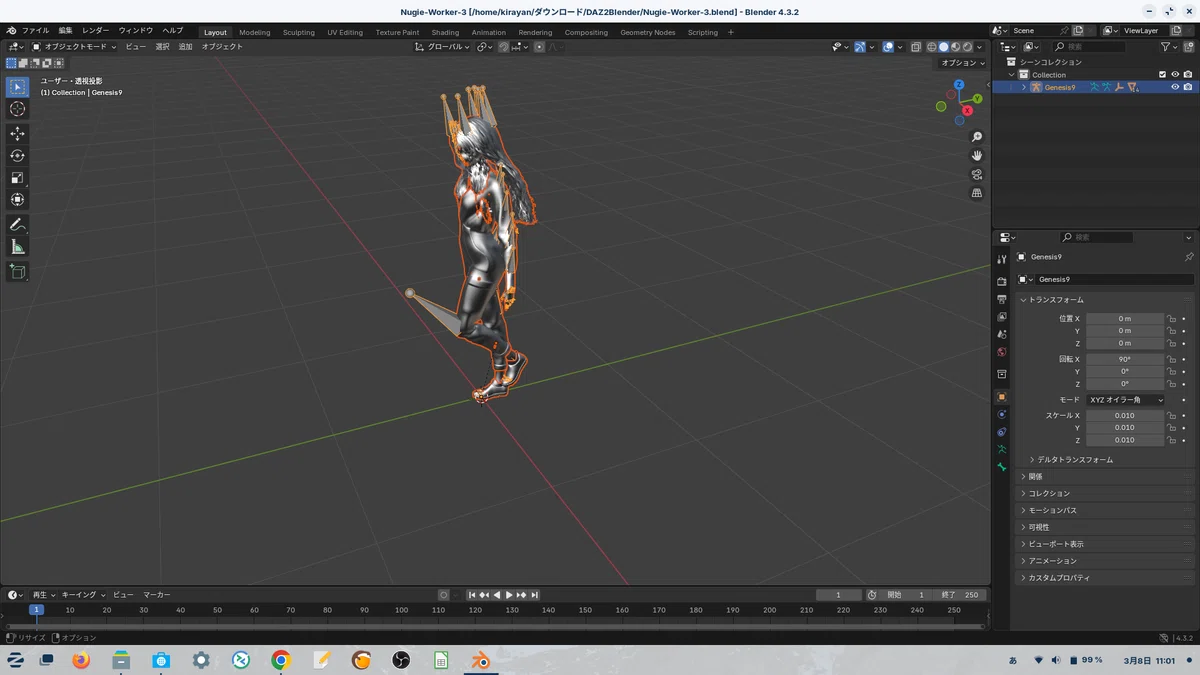Screen dimensions: 1200x675
Task: Click the Select Box tool
Action: [x=17, y=87]
